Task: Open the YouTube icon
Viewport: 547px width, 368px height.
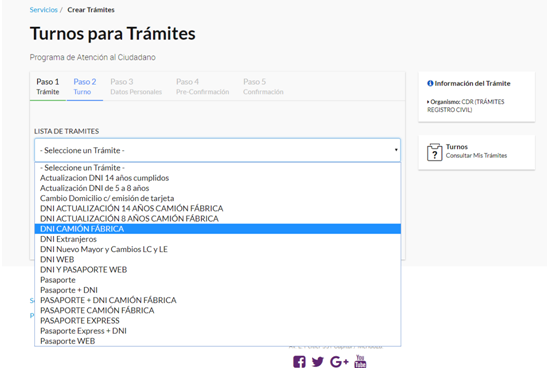Action: (360, 361)
